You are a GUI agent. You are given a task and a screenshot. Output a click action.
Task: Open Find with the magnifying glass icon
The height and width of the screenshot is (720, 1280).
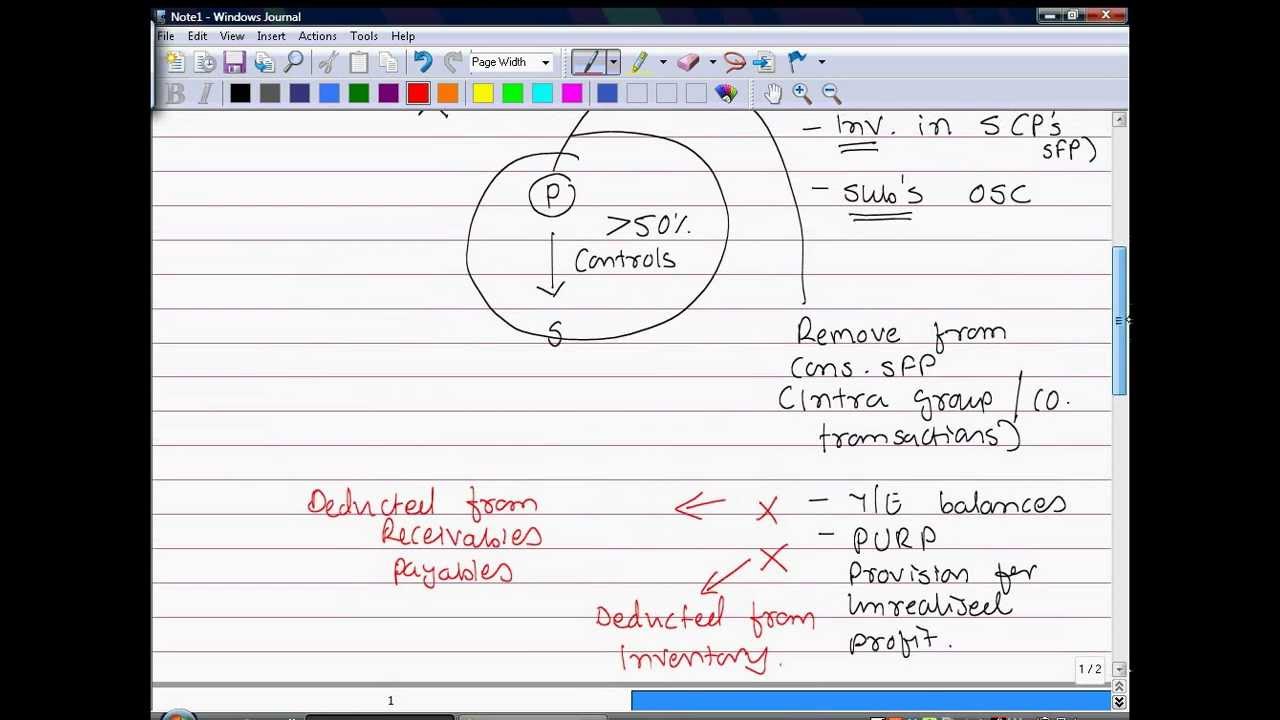coord(293,62)
